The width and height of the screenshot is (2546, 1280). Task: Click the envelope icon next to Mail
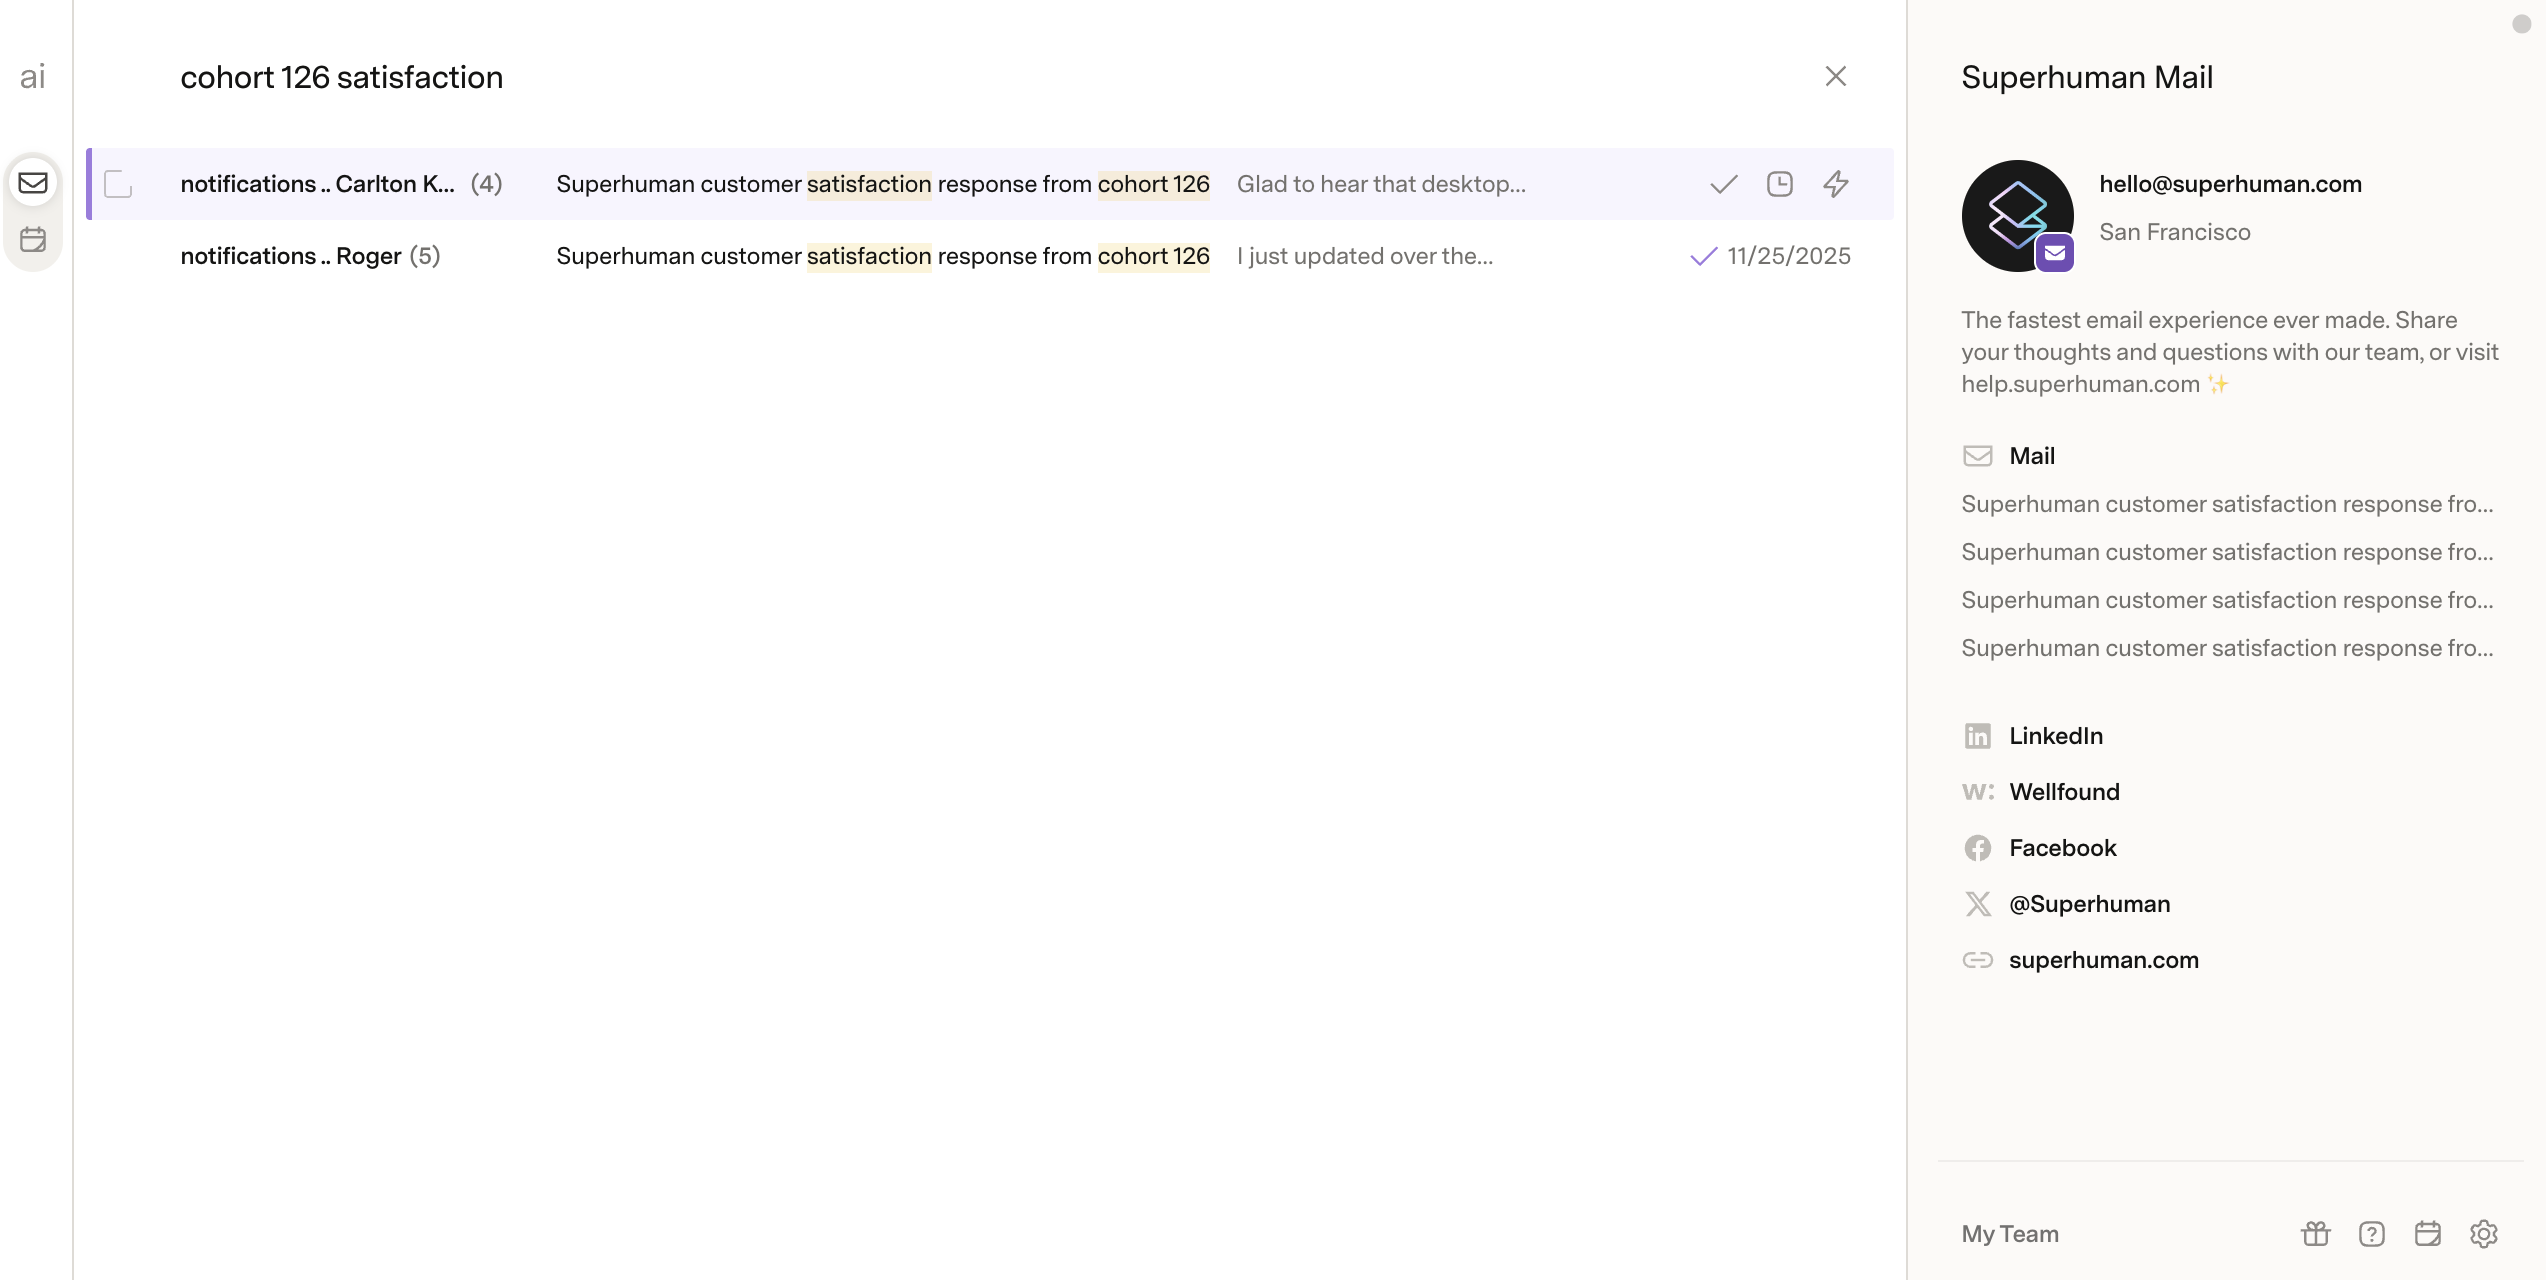tap(1977, 456)
